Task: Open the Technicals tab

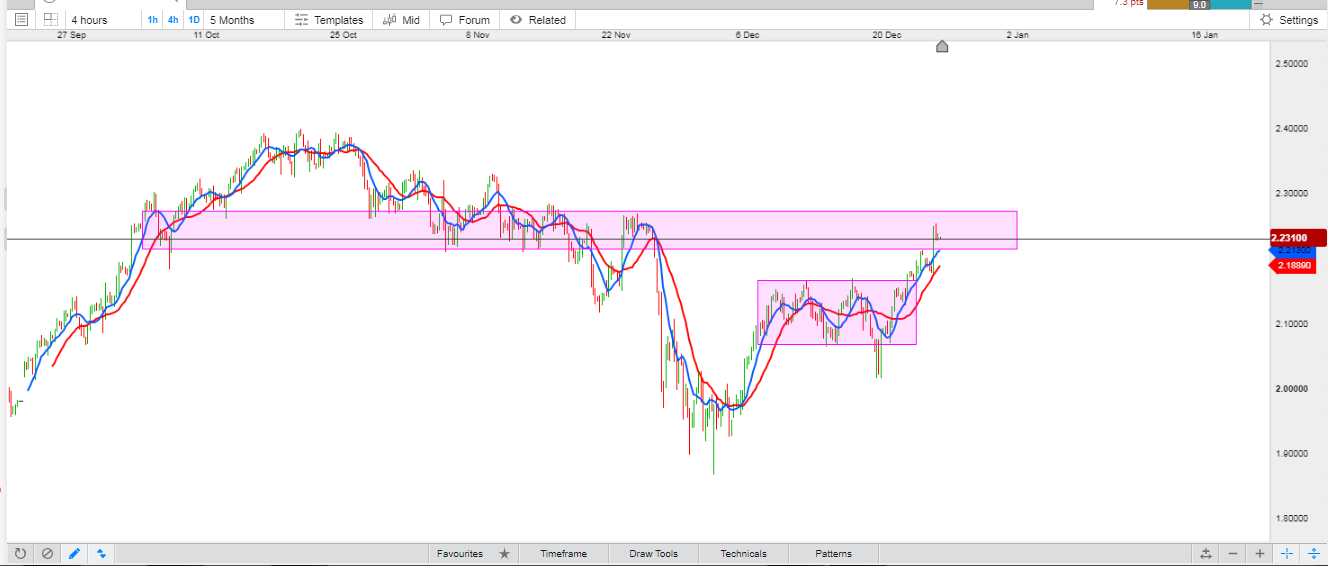Action: point(743,553)
